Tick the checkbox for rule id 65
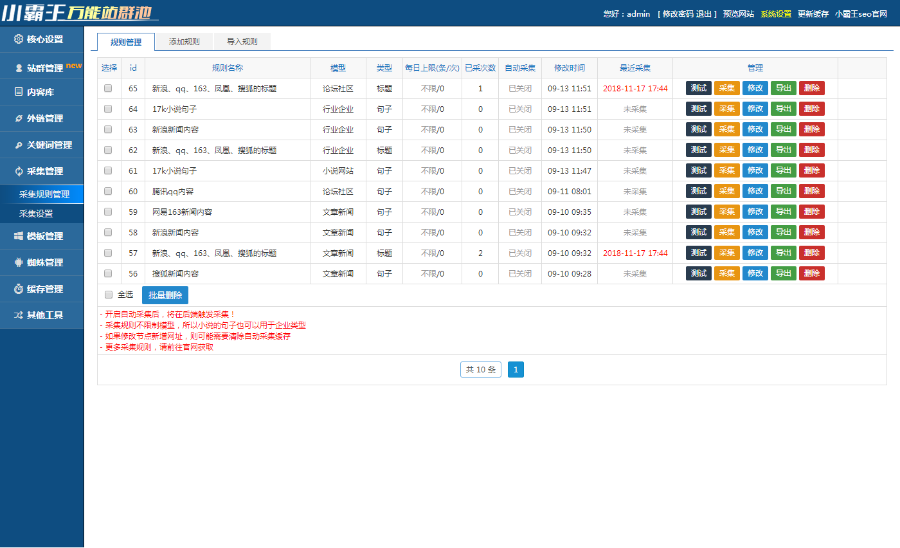Image resolution: width=900 pixels, height=548 pixels. pos(108,88)
